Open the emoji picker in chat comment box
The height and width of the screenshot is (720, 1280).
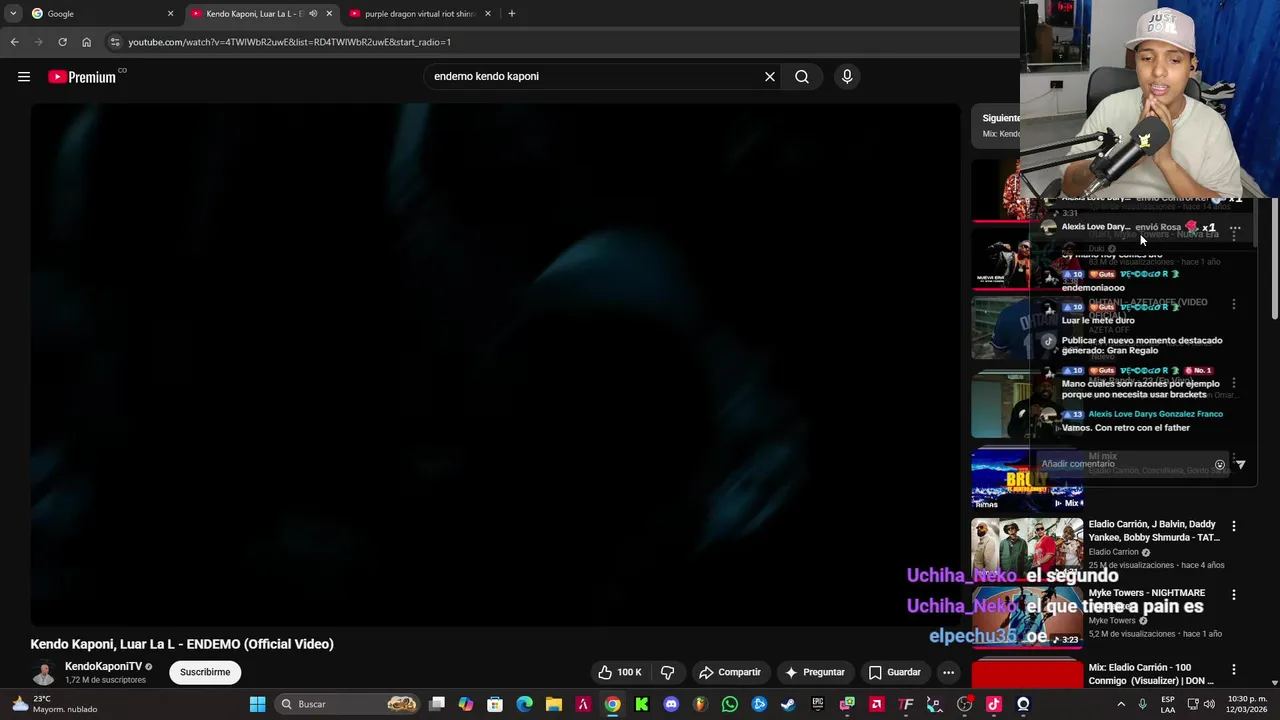tap(1219, 465)
